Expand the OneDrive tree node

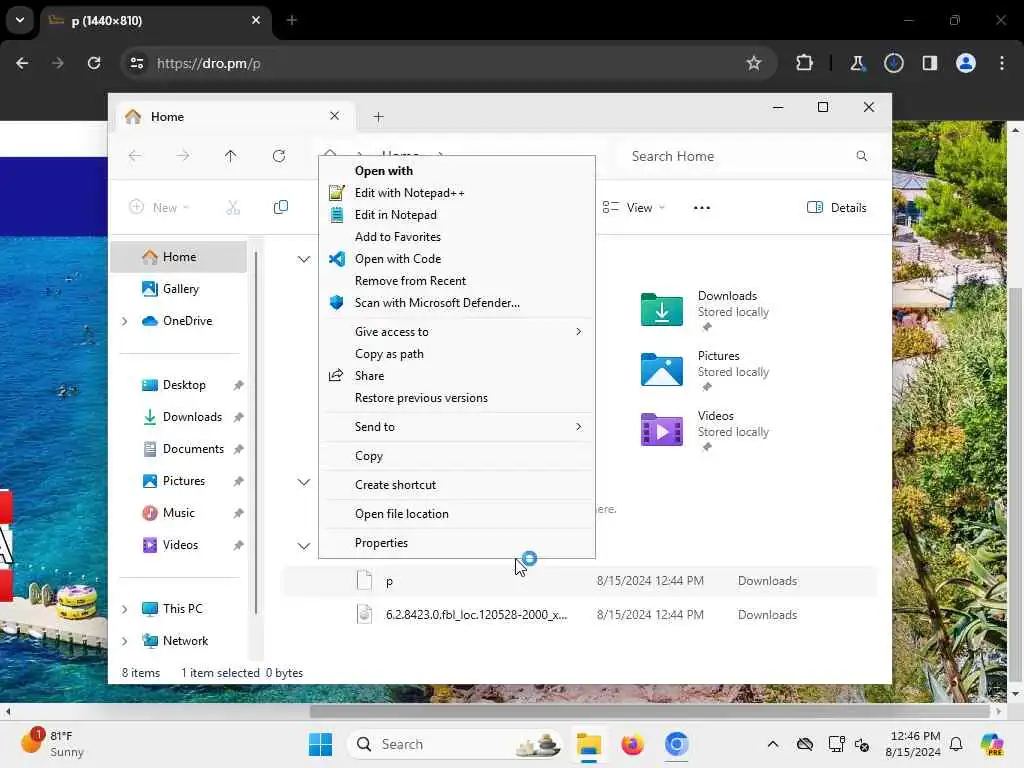[125, 321]
